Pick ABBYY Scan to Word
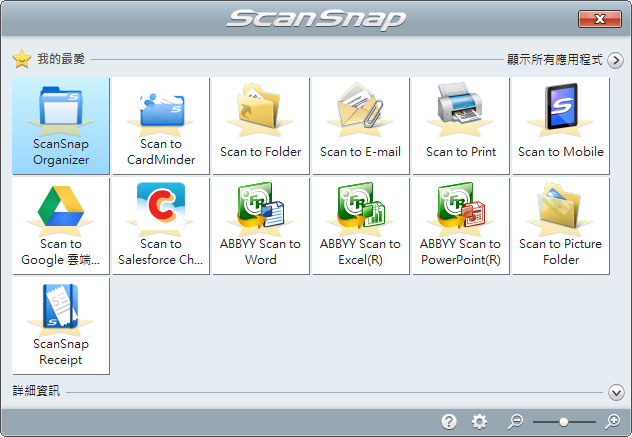This screenshot has width=632, height=437. pos(260,225)
